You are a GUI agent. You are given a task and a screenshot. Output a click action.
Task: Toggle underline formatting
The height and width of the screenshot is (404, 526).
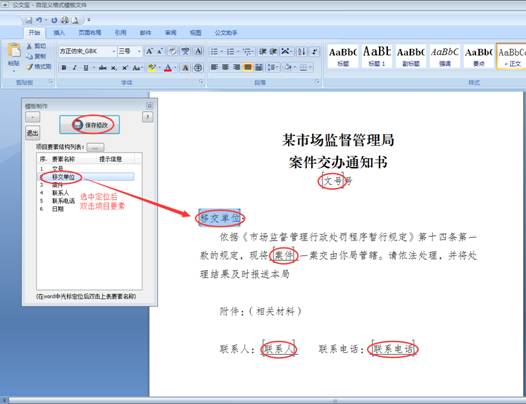point(86,68)
